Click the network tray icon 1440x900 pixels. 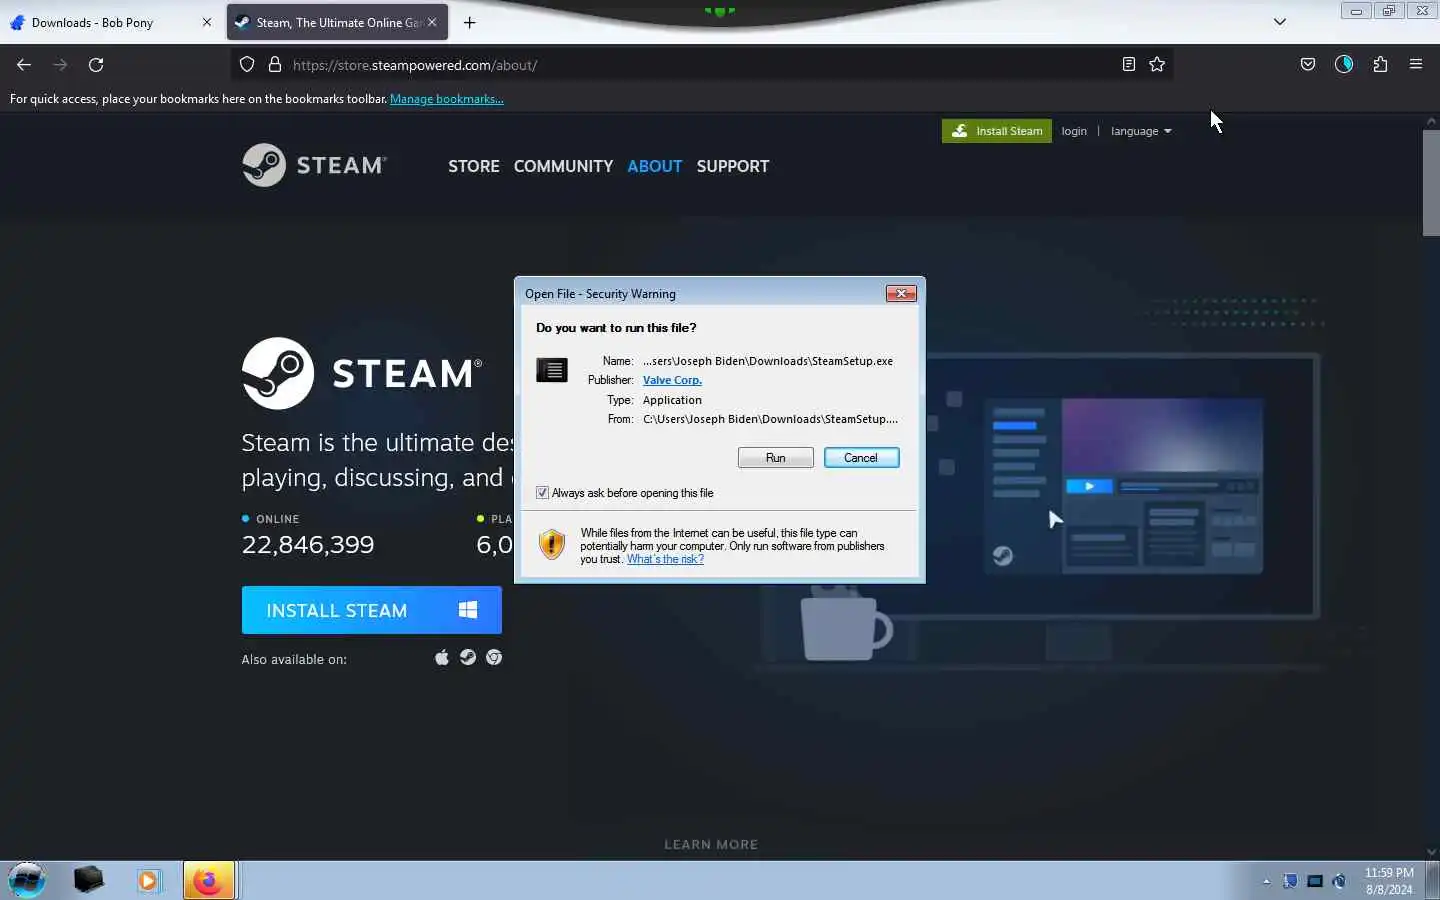point(1315,881)
